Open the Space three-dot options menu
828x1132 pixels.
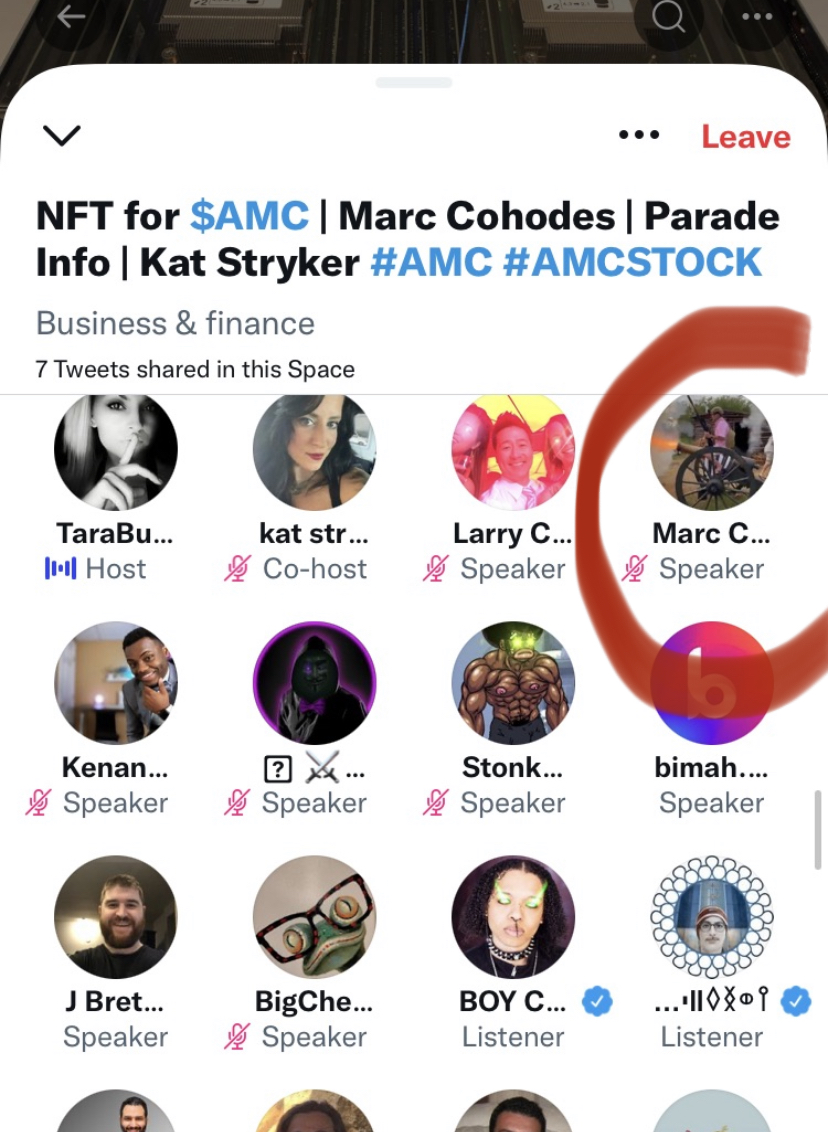[639, 135]
